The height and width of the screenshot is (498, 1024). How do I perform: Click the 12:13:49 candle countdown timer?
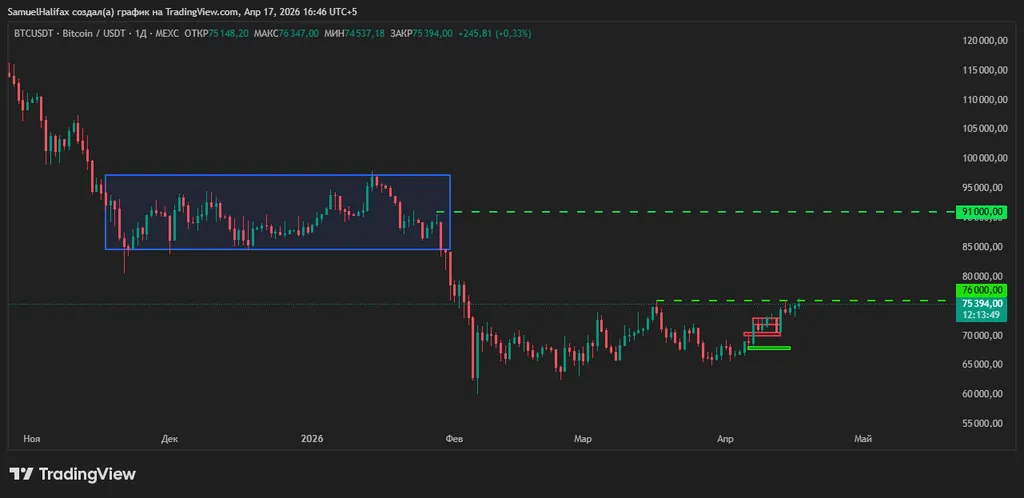pos(981,314)
